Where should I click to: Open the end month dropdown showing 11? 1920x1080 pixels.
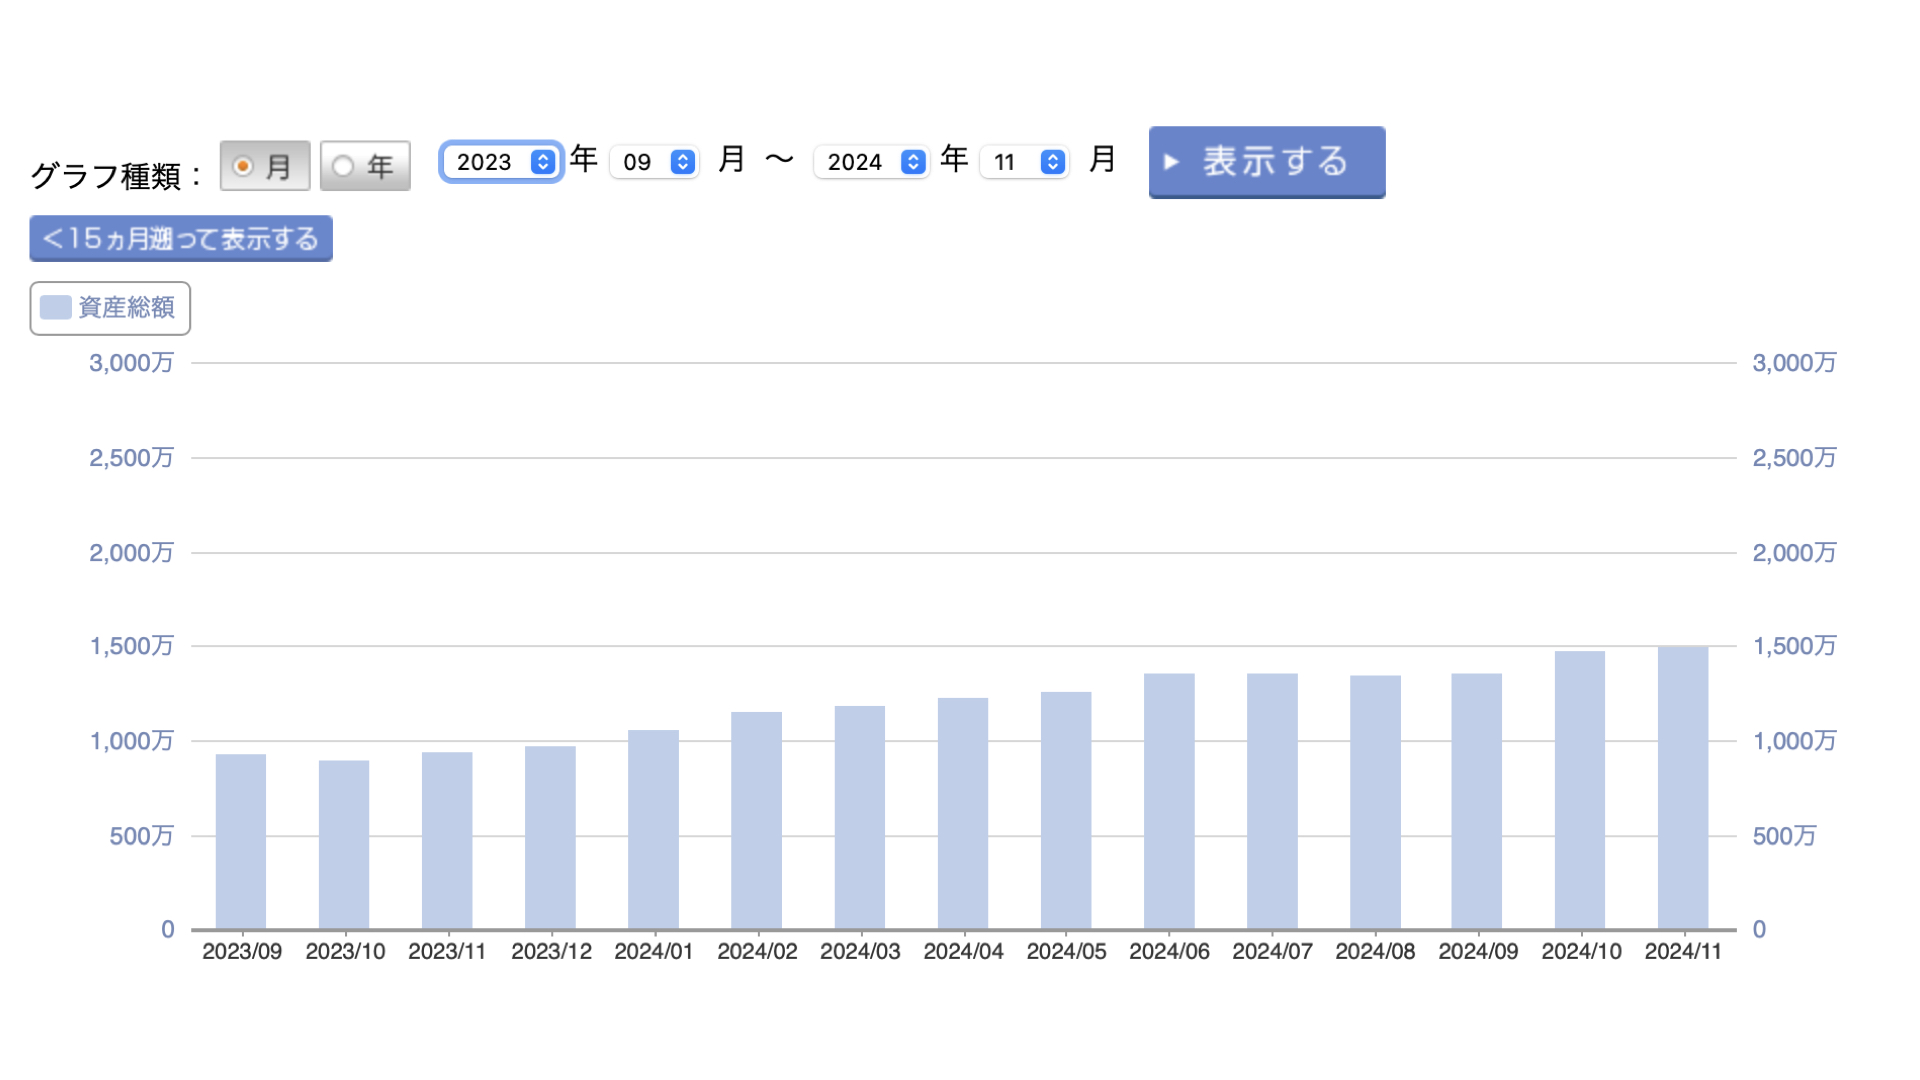coord(1025,162)
